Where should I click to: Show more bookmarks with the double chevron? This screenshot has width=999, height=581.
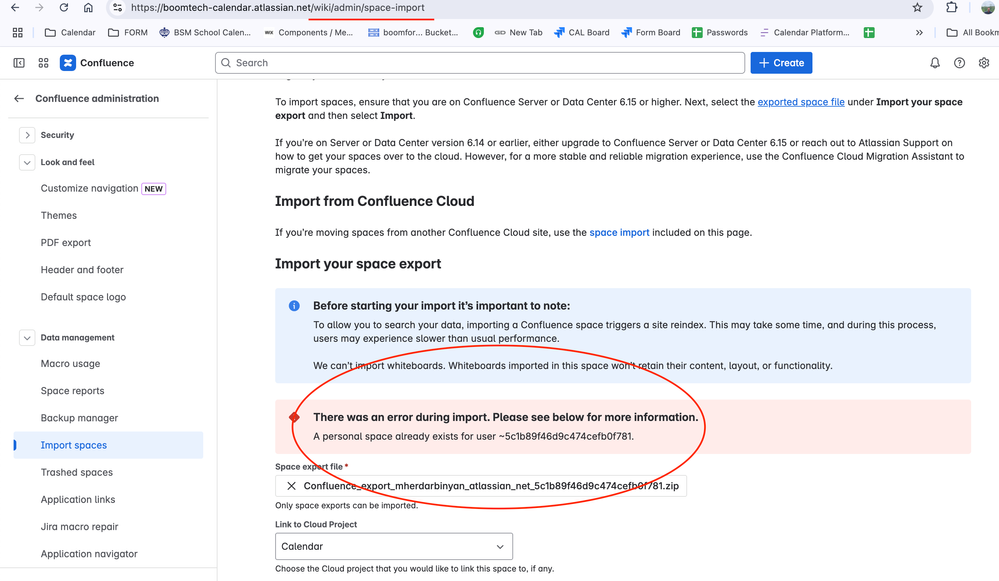coord(919,32)
